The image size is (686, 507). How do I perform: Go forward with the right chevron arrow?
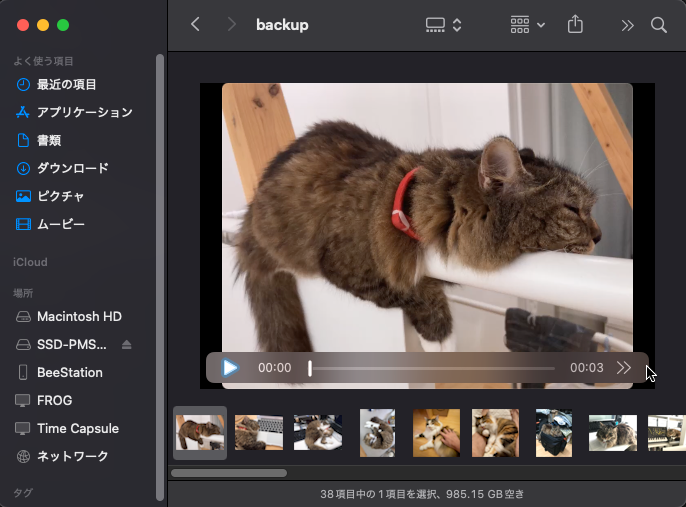point(231,24)
